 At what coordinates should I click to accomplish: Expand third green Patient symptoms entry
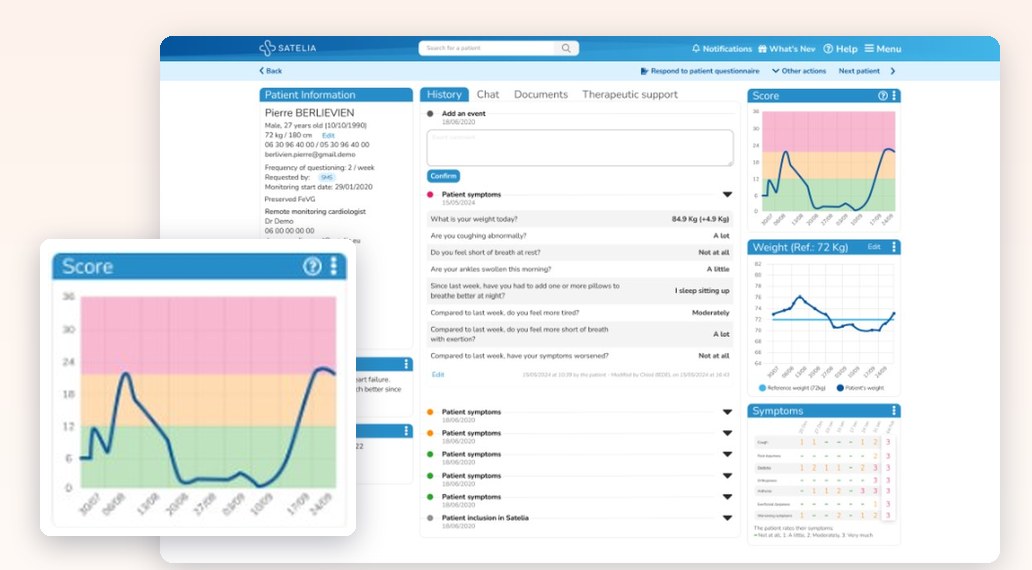[x=727, y=497]
